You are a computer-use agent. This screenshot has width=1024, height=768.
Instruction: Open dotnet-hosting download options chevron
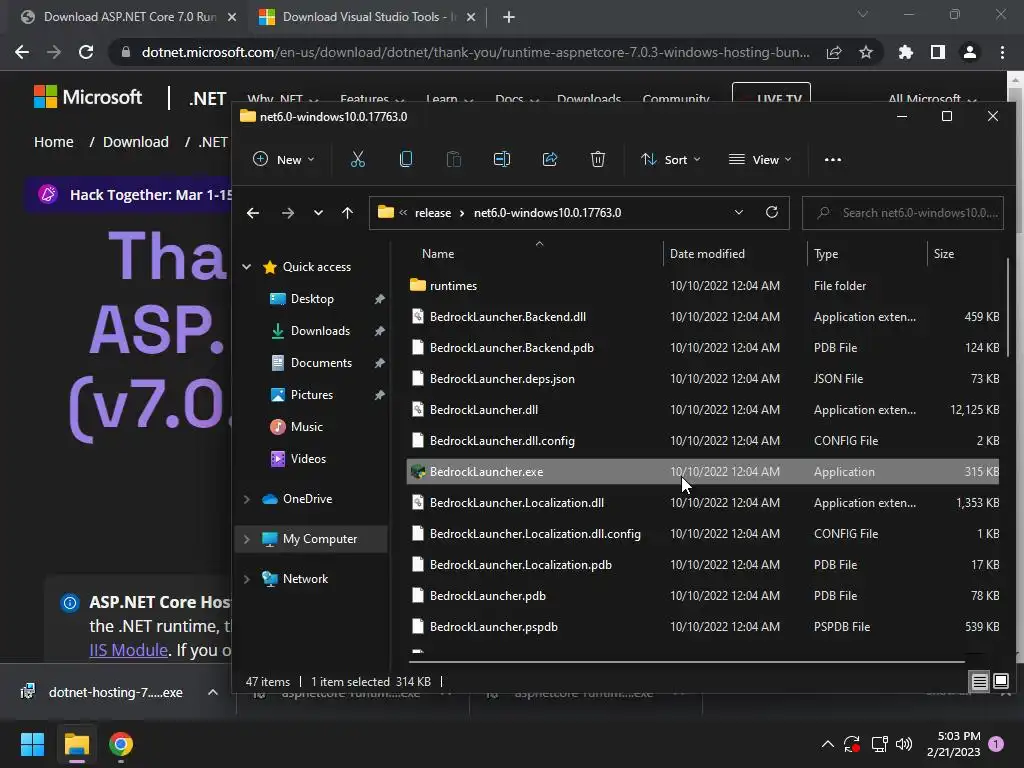(213, 692)
